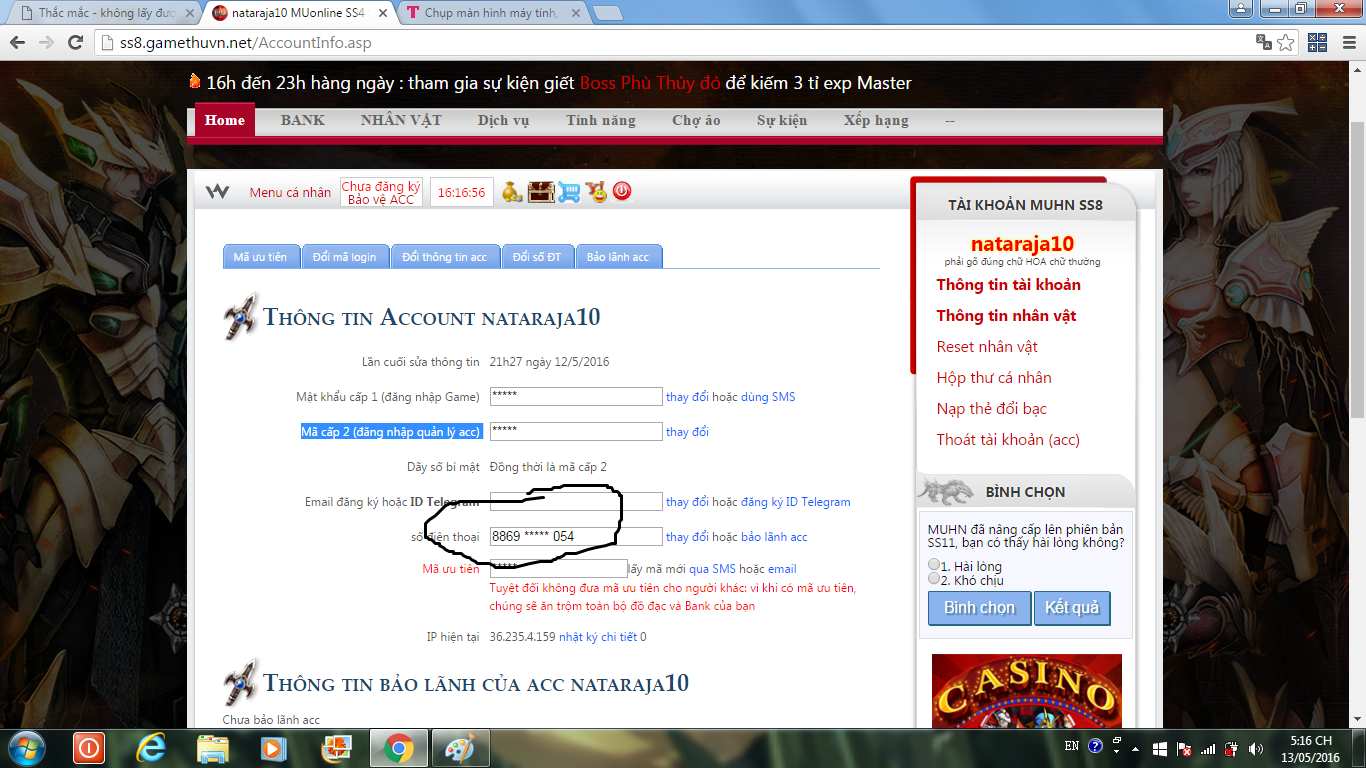Open Chrome's main menu button

1347,43
